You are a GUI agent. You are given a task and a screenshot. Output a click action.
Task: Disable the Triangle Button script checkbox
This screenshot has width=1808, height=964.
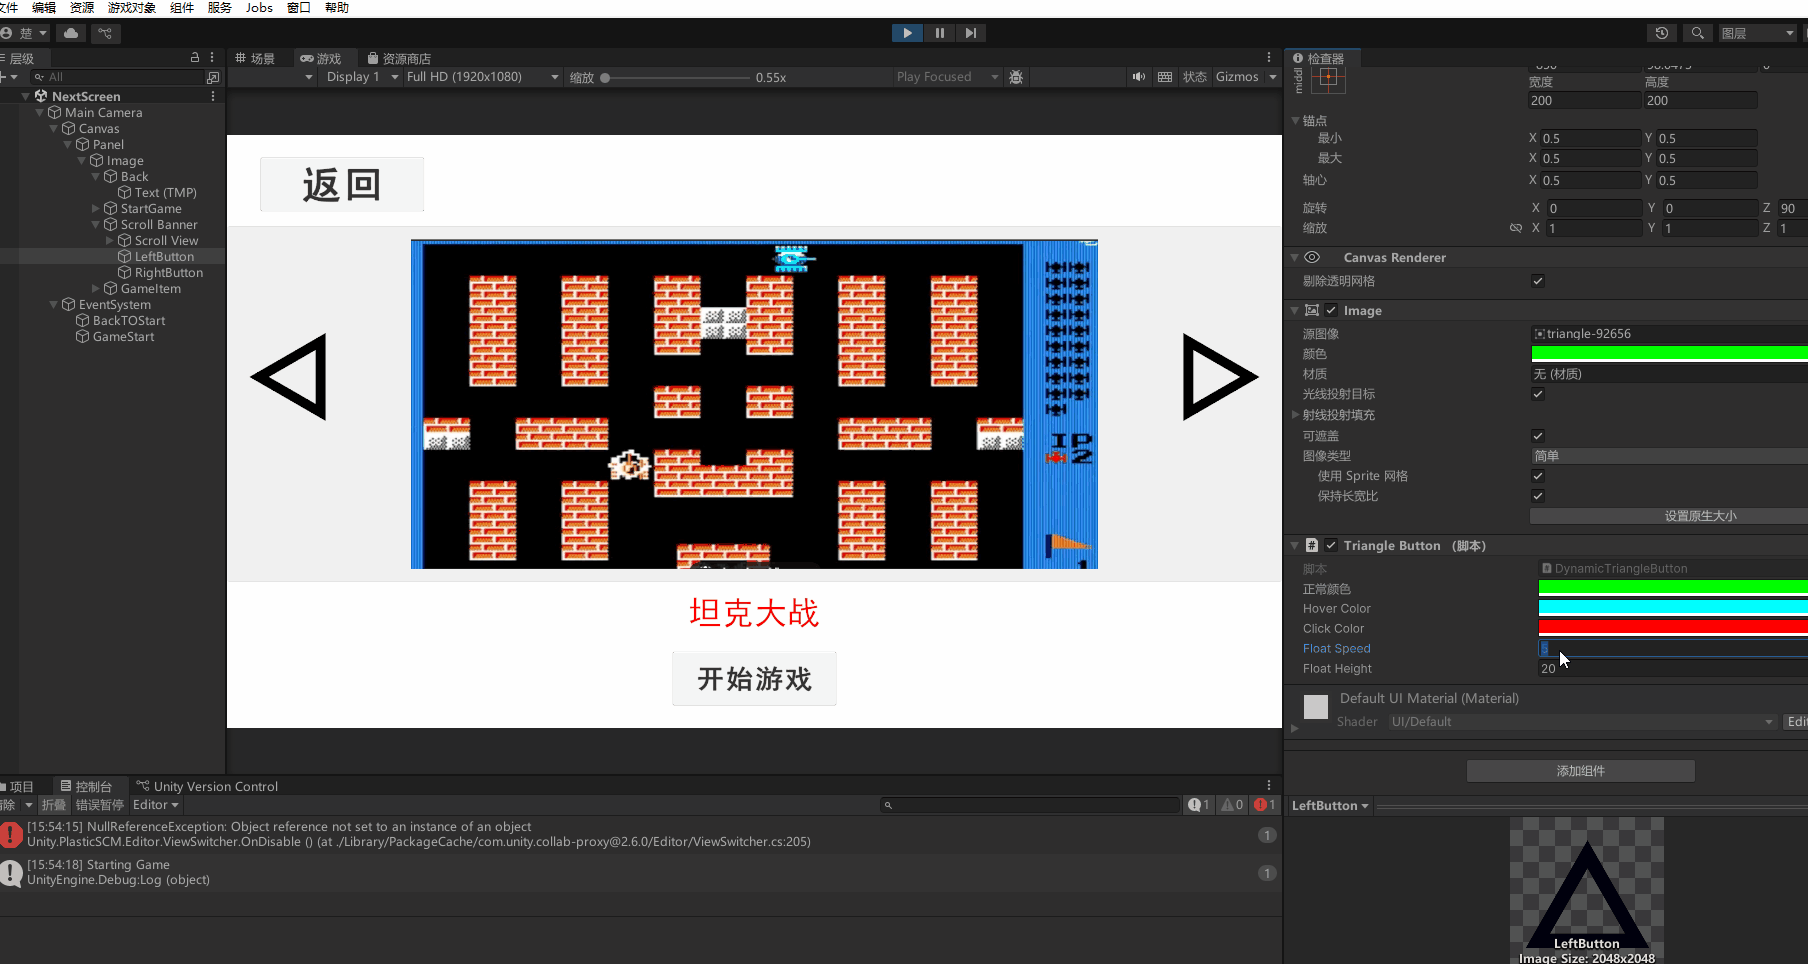click(1331, 545)
